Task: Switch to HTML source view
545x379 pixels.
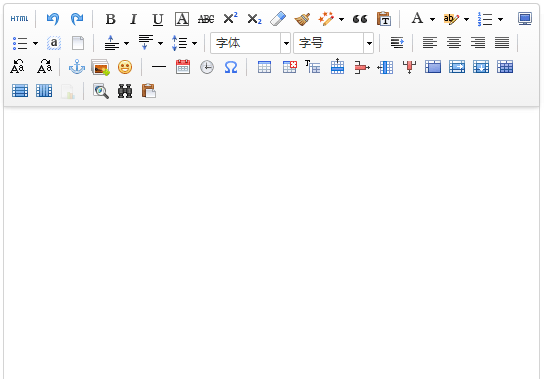Action: pyautogui.click(x=19, y=19)
